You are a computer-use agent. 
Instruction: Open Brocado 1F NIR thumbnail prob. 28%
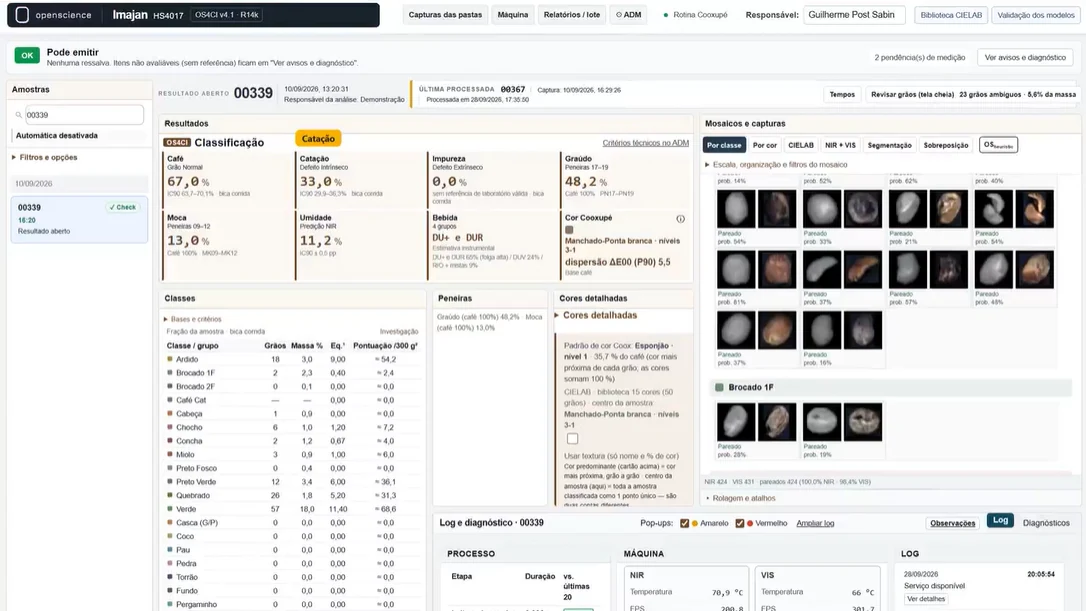coord(736,421)
